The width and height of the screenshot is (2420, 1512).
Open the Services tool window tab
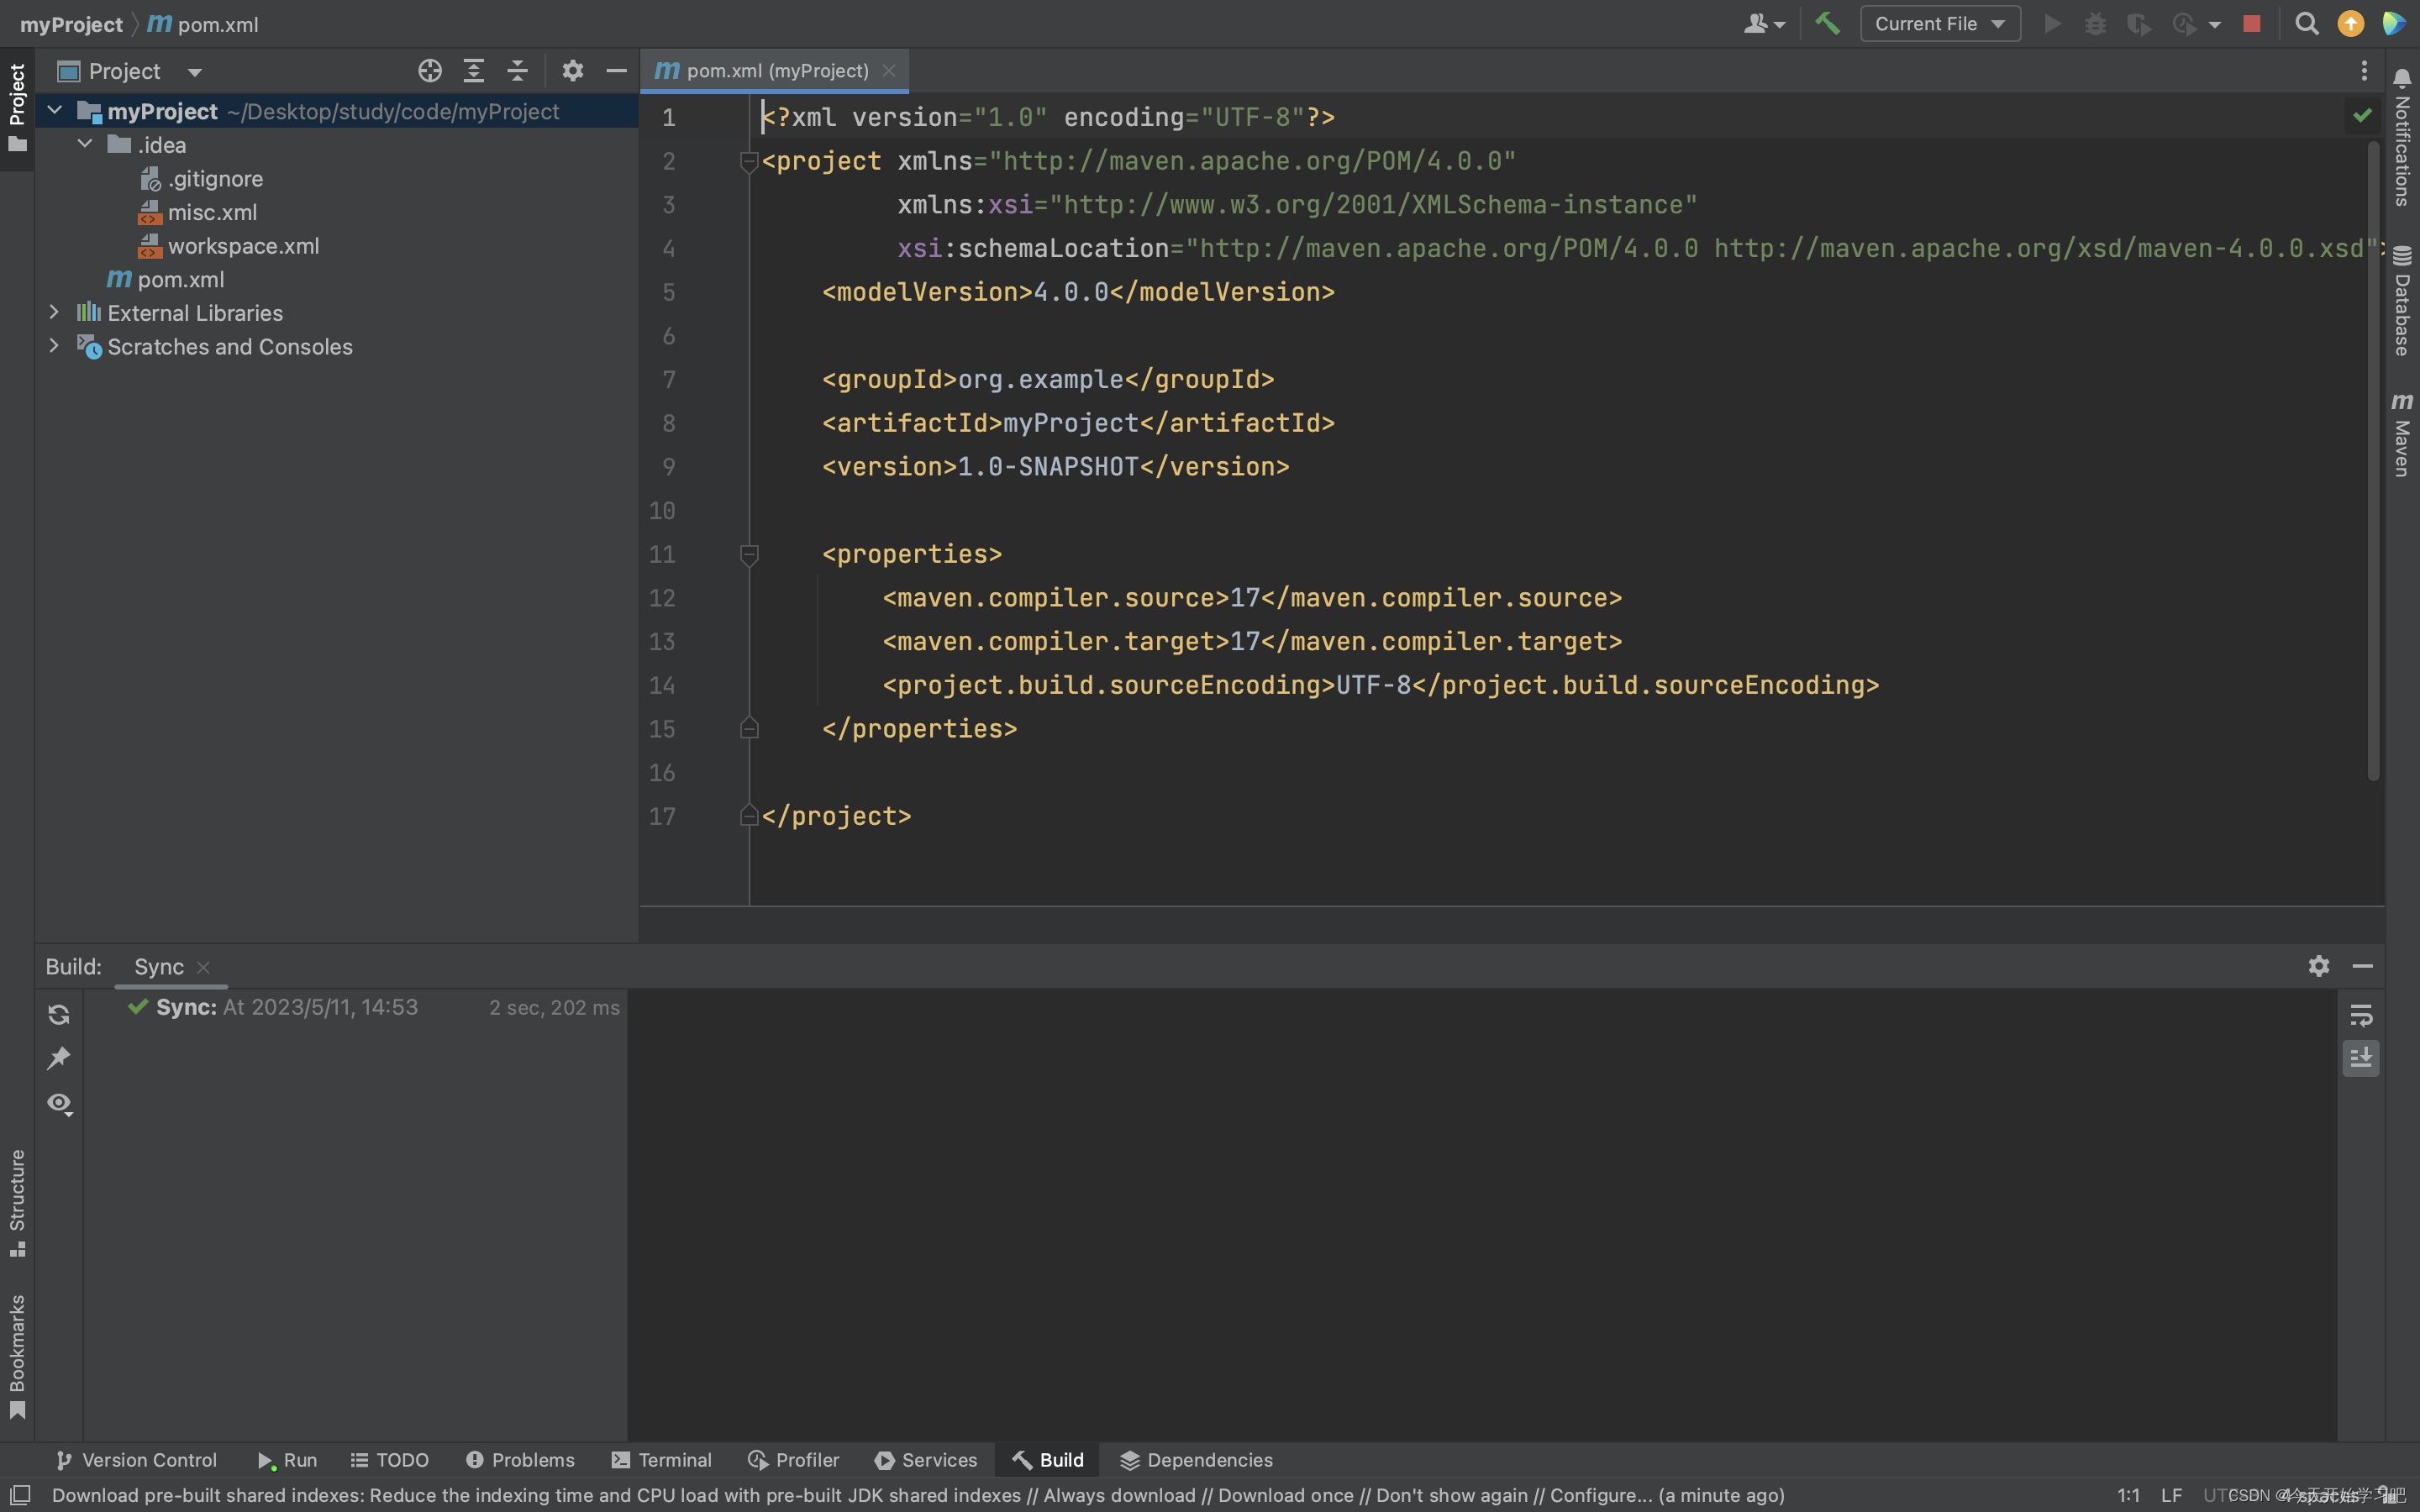(x=926, y=1460)
